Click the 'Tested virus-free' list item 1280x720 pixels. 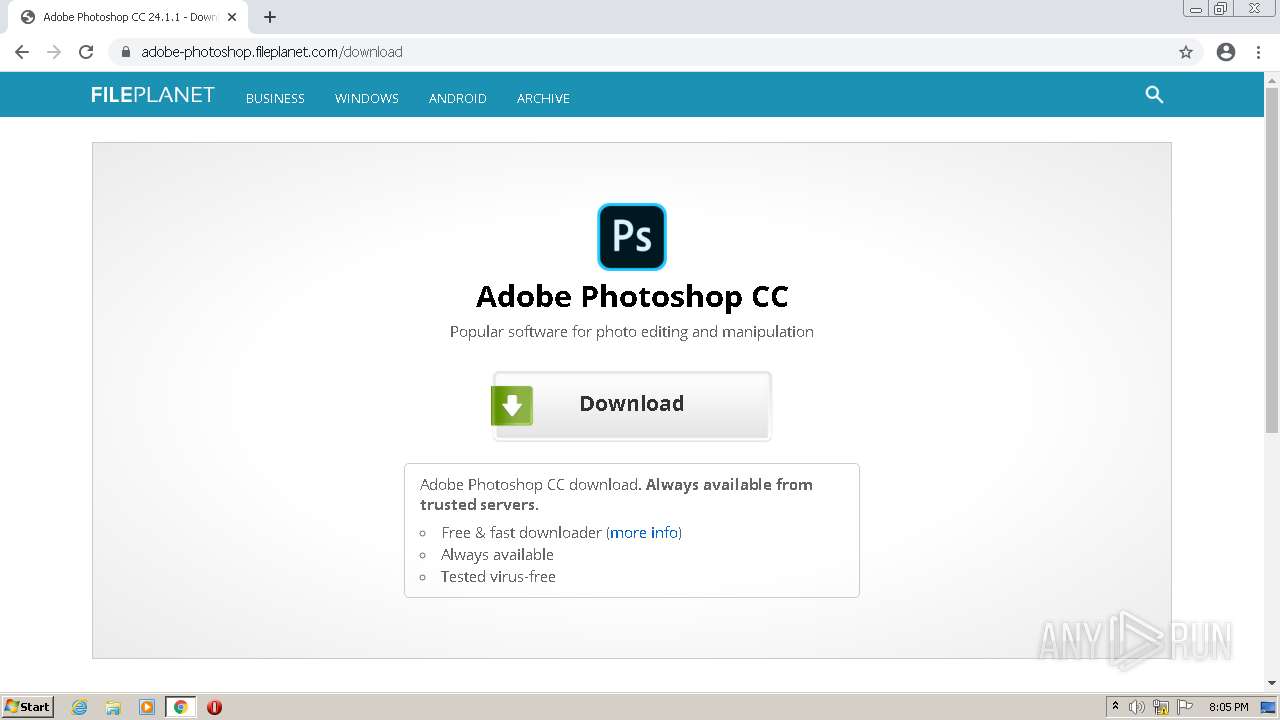click(498, 577)
